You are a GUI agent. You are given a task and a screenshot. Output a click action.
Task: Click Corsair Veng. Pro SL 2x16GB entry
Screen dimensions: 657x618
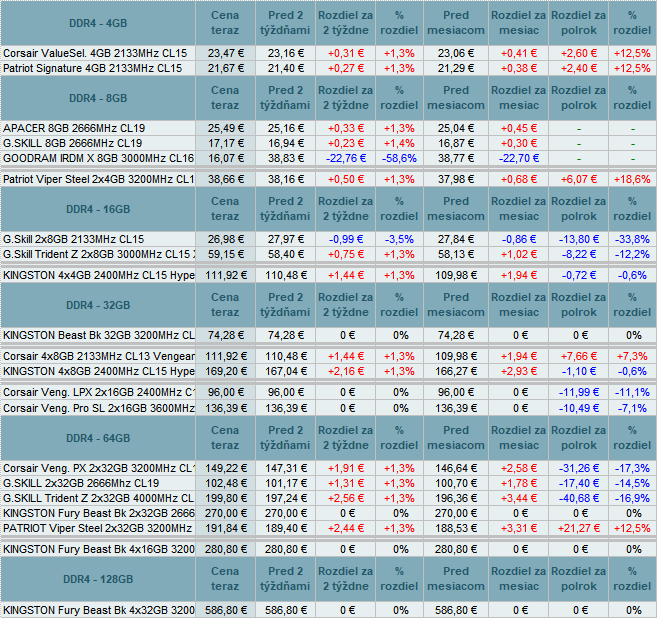tap(98, 408)
